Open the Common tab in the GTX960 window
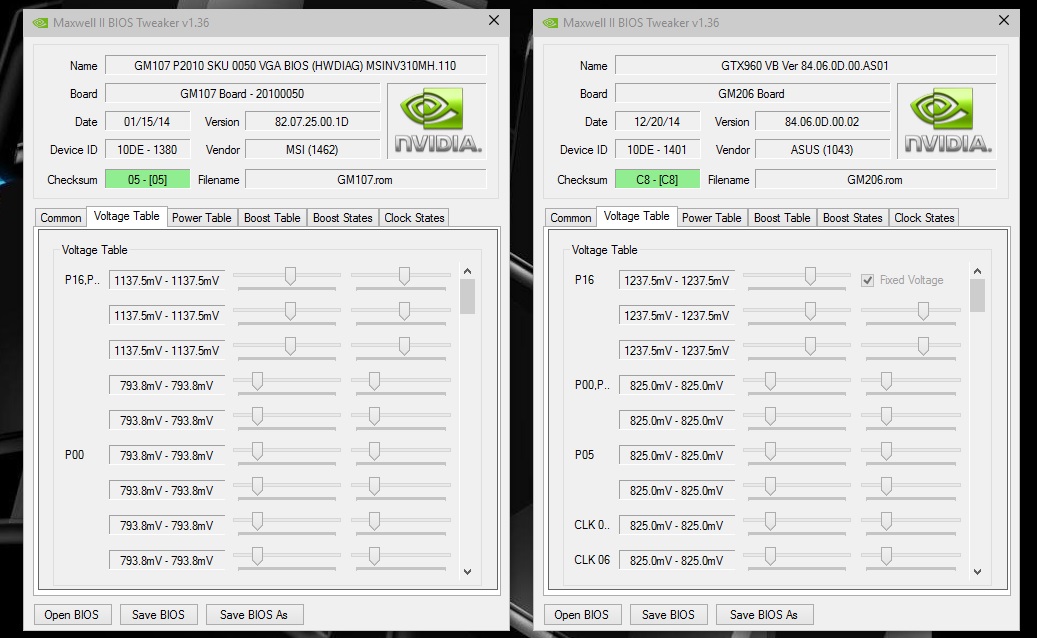The image size is (1037, 638). pyautogui.click(x=571, y=218)
